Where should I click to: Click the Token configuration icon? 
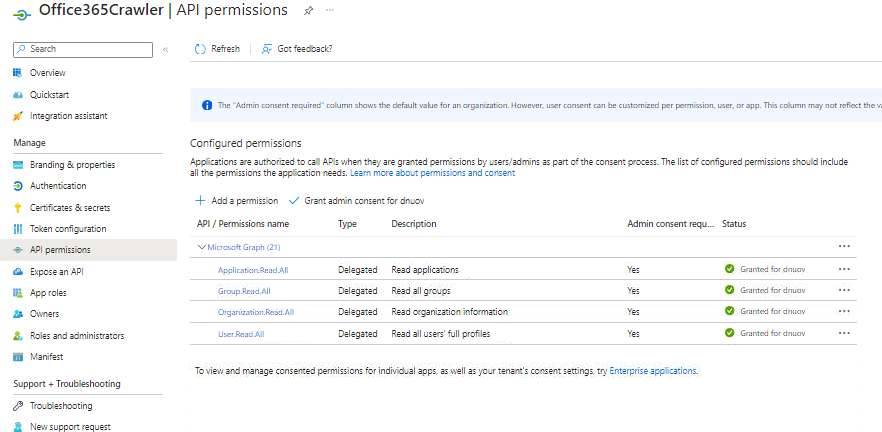click(x=18, y=229)
